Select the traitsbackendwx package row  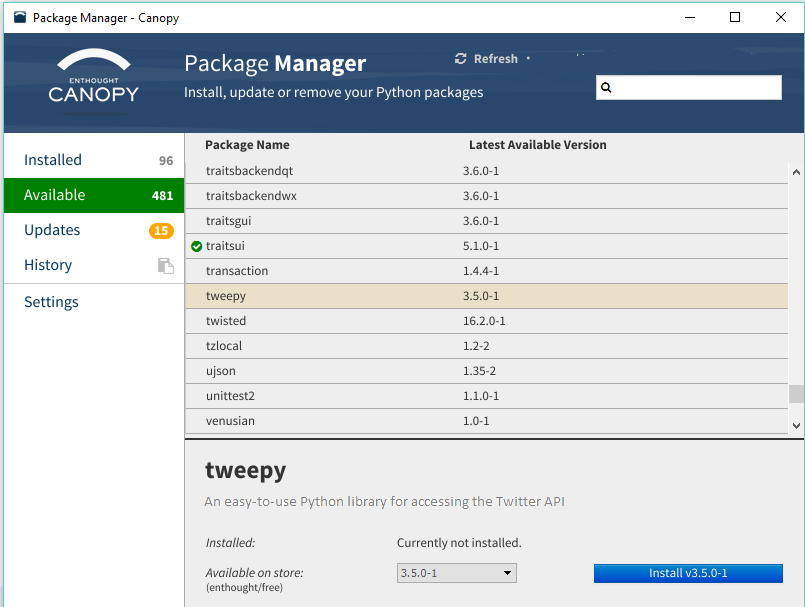pyautogui.click(x=487, y=196)
